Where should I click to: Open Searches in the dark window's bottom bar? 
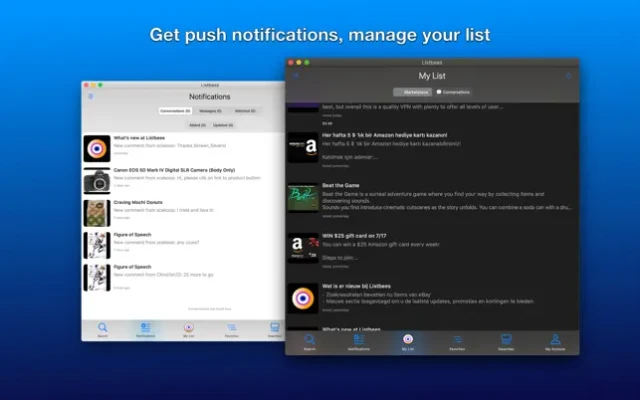pos(506,342)
